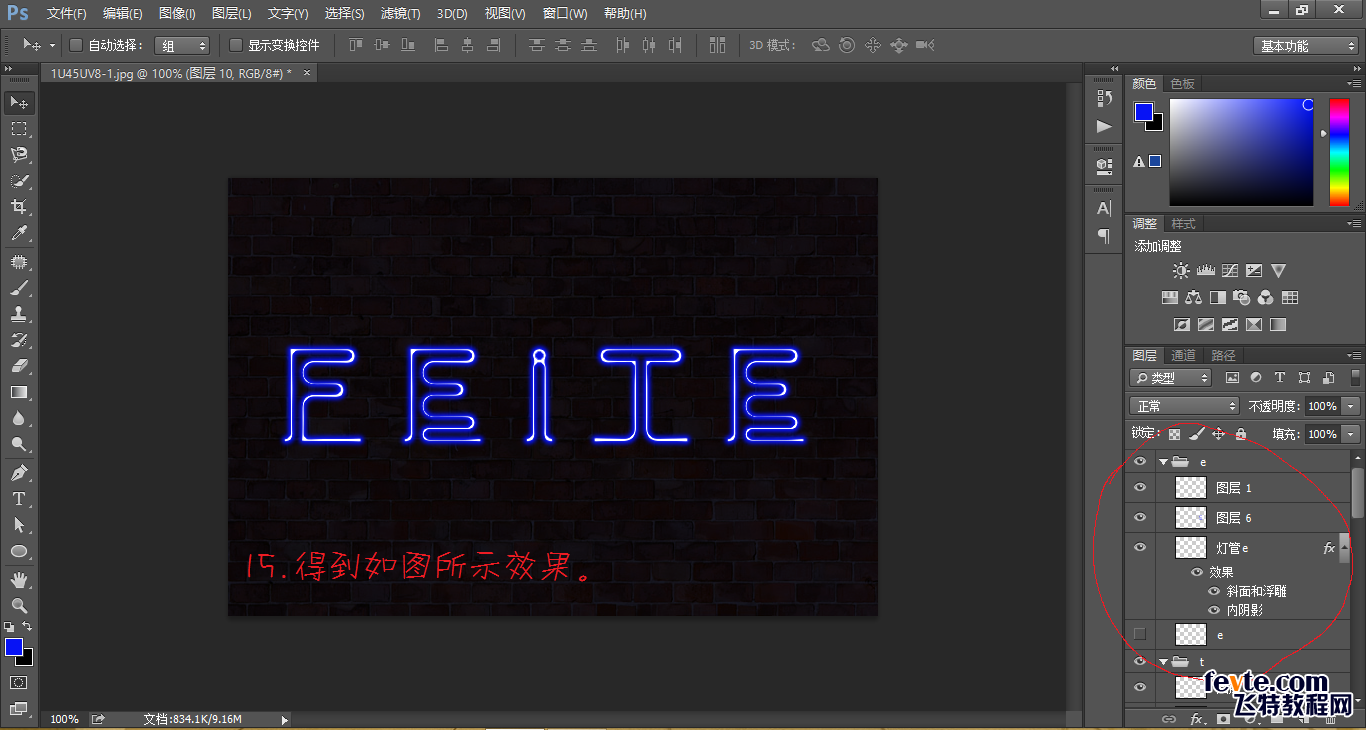Screen dimensions: 1366x730
Task: Open the Character panel from the dock
Action: pos(1103,208)
